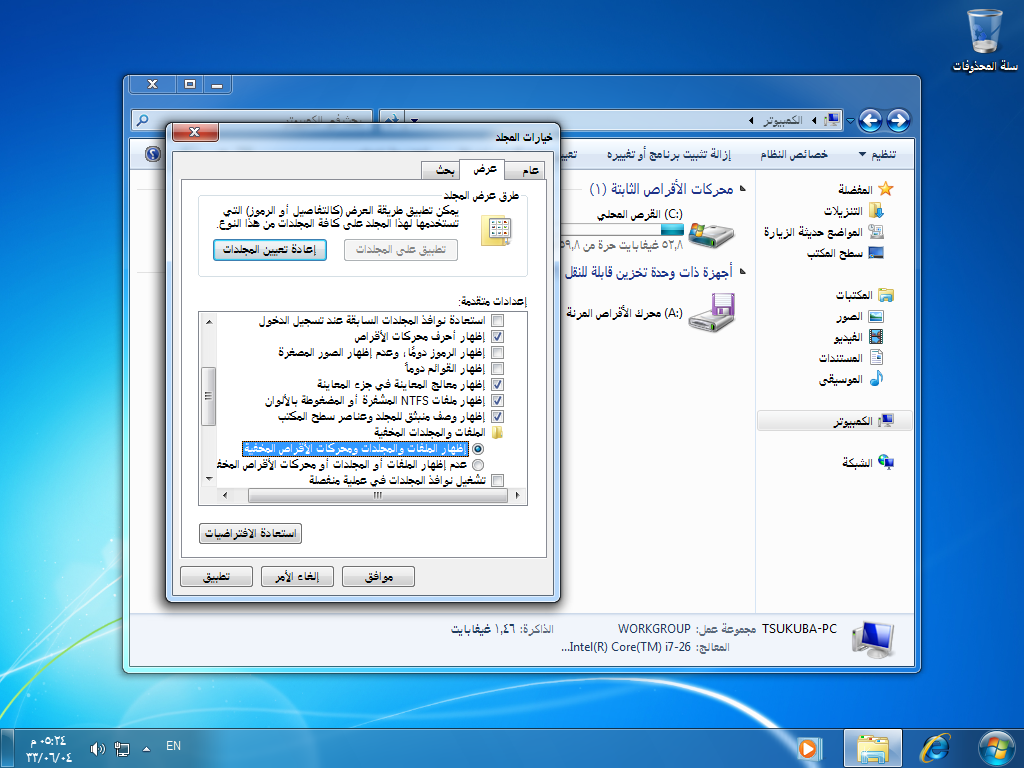The image size is (1024, 768).
Task: Select Computer (الكمبيوتر) in navigation pane
Action: pyautogui.click(x=835, y=421)
